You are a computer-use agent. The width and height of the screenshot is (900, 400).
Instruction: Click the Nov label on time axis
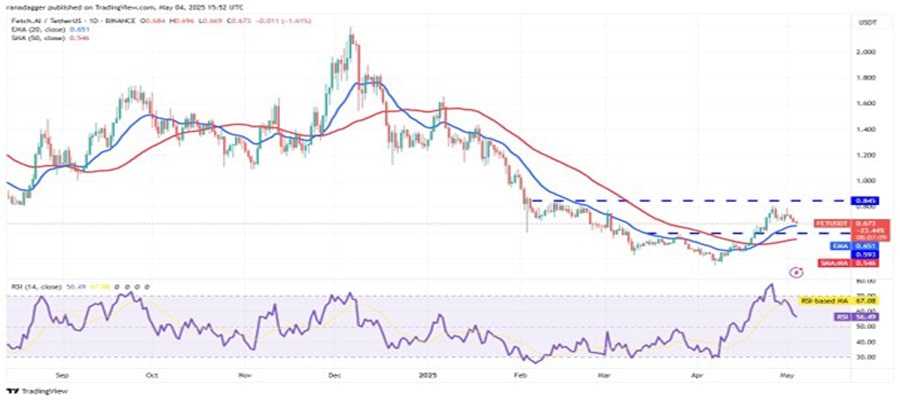click(245, 376)
